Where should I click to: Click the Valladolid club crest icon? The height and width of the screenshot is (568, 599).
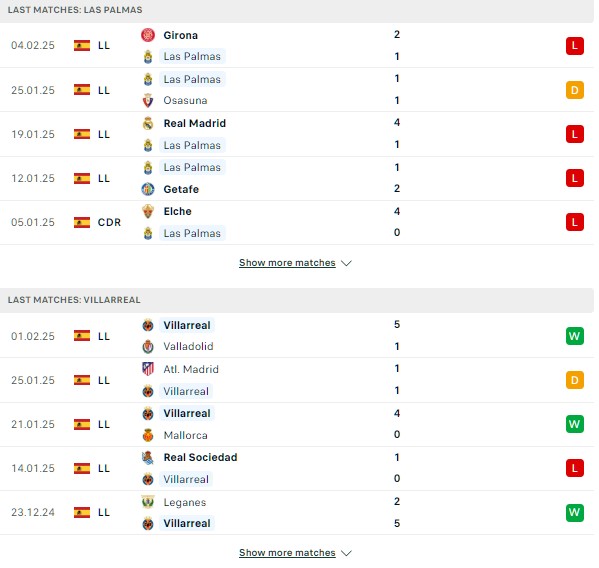(148, 346)
